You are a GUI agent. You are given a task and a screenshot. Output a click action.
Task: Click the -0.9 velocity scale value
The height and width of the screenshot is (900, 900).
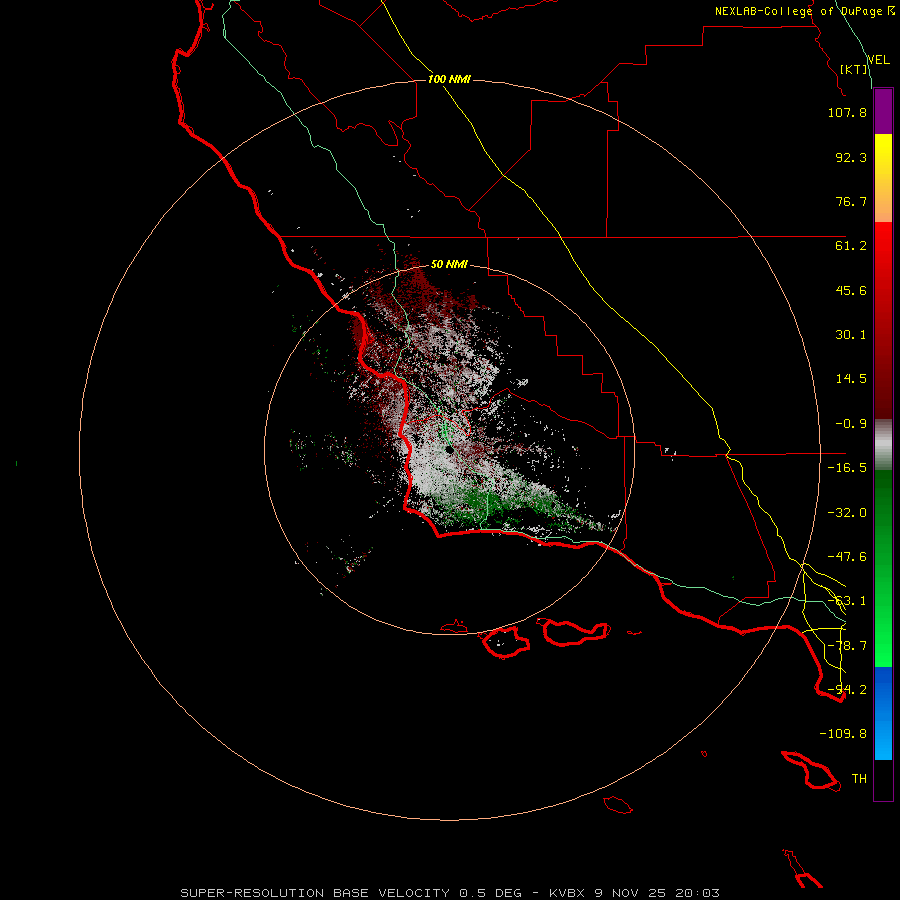tap(851, 424)
